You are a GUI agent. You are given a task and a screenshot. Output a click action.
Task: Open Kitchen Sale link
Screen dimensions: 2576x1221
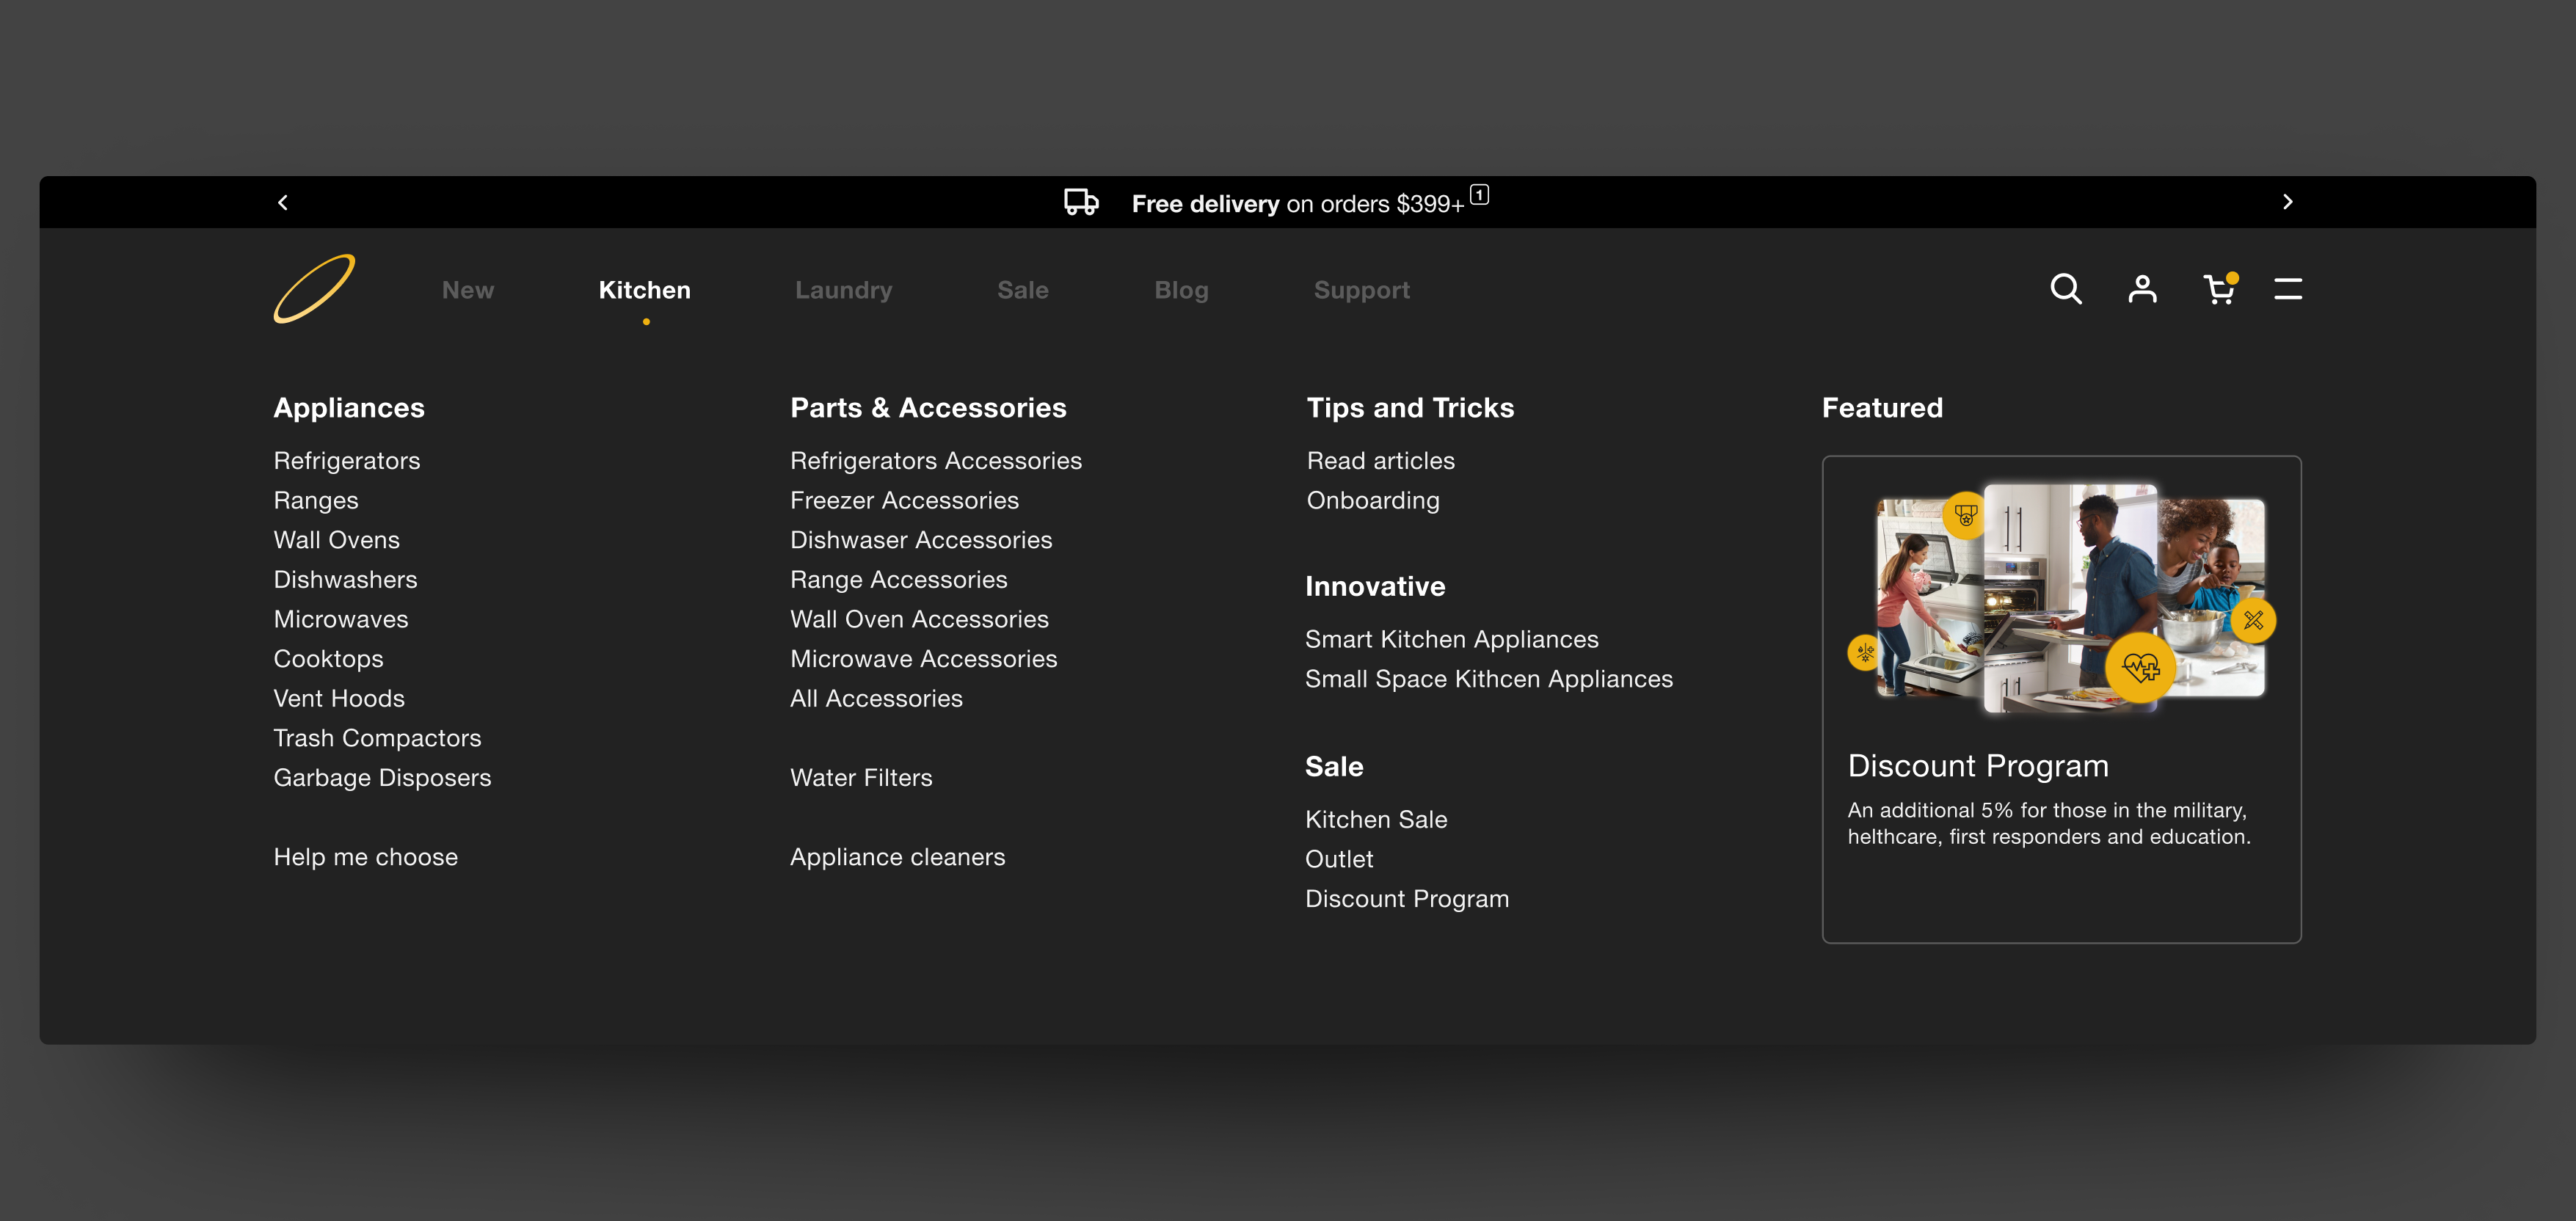1376,819
